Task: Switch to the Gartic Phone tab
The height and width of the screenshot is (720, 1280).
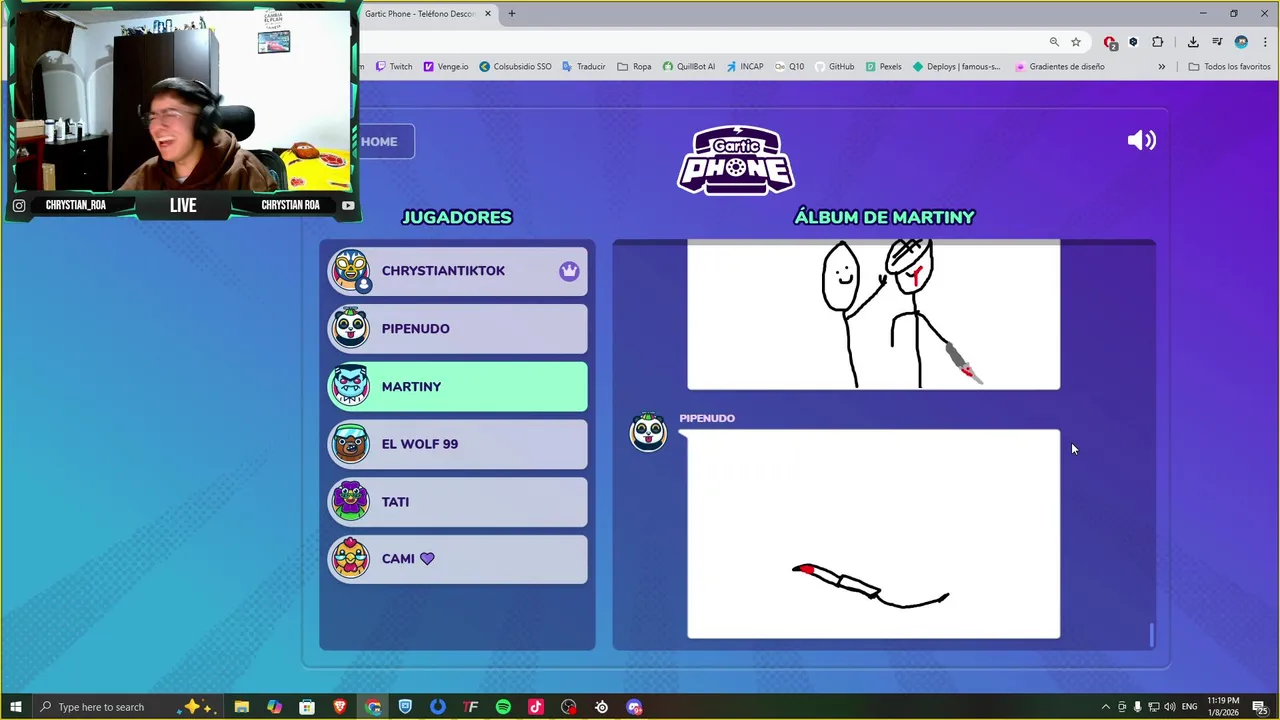Action: point(420,14)
